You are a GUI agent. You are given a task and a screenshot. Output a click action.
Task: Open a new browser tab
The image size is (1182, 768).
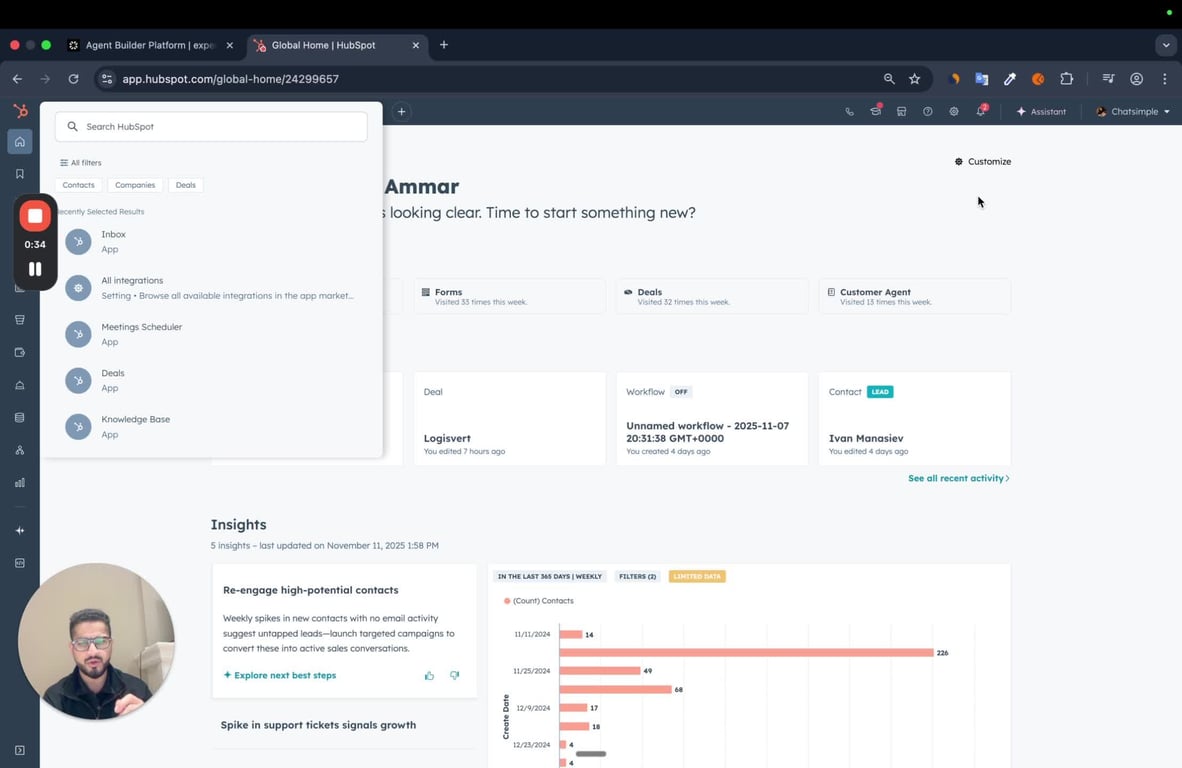tap(444, 45)
